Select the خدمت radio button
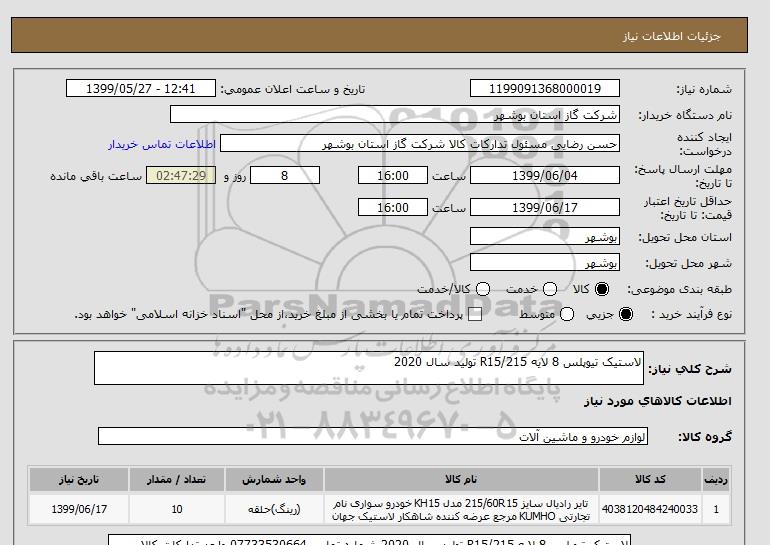This screenshot has width=770, height=545. coord(550,289)
